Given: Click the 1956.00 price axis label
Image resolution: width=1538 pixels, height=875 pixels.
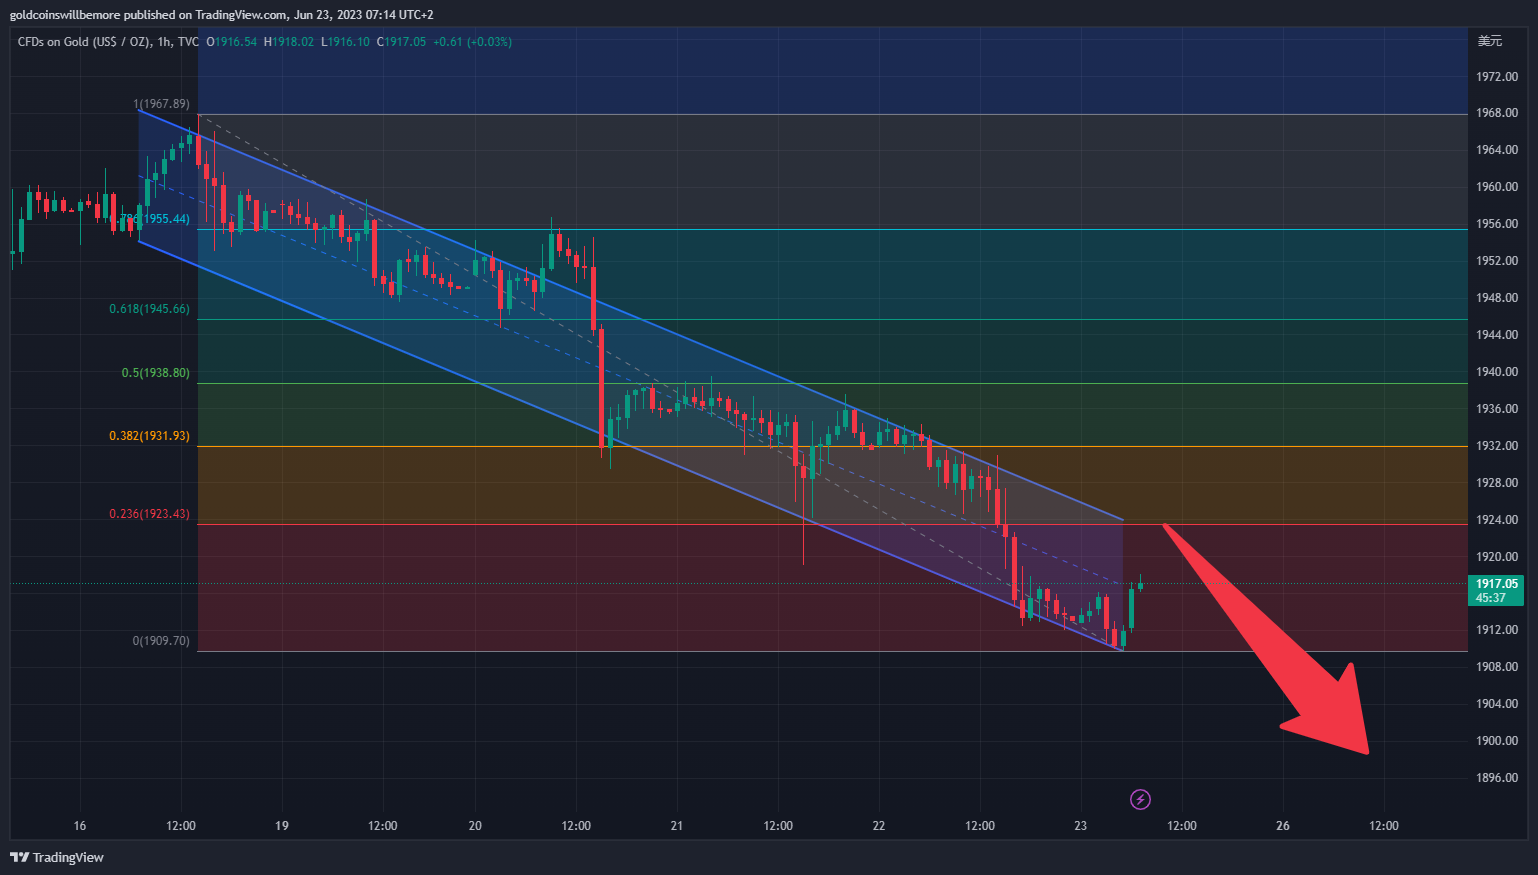Looking at the screenshot, I should [1497, 224].
